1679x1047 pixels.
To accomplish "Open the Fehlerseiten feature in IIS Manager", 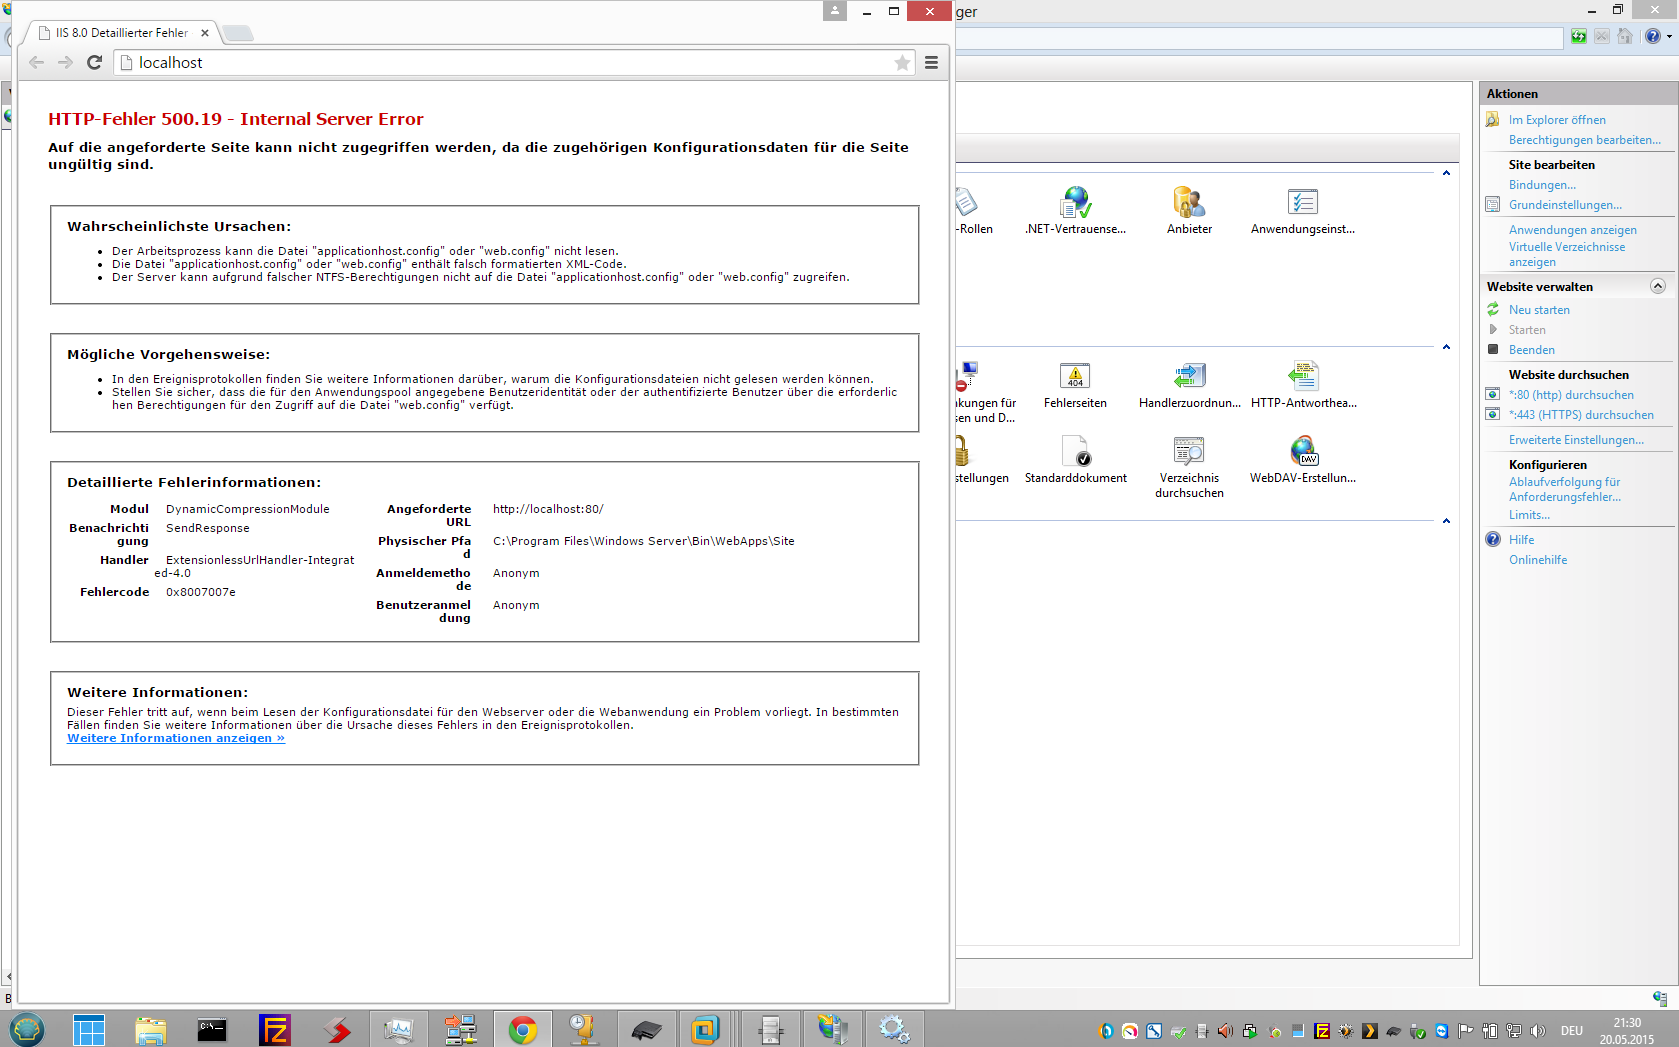I will point(1075,385).
